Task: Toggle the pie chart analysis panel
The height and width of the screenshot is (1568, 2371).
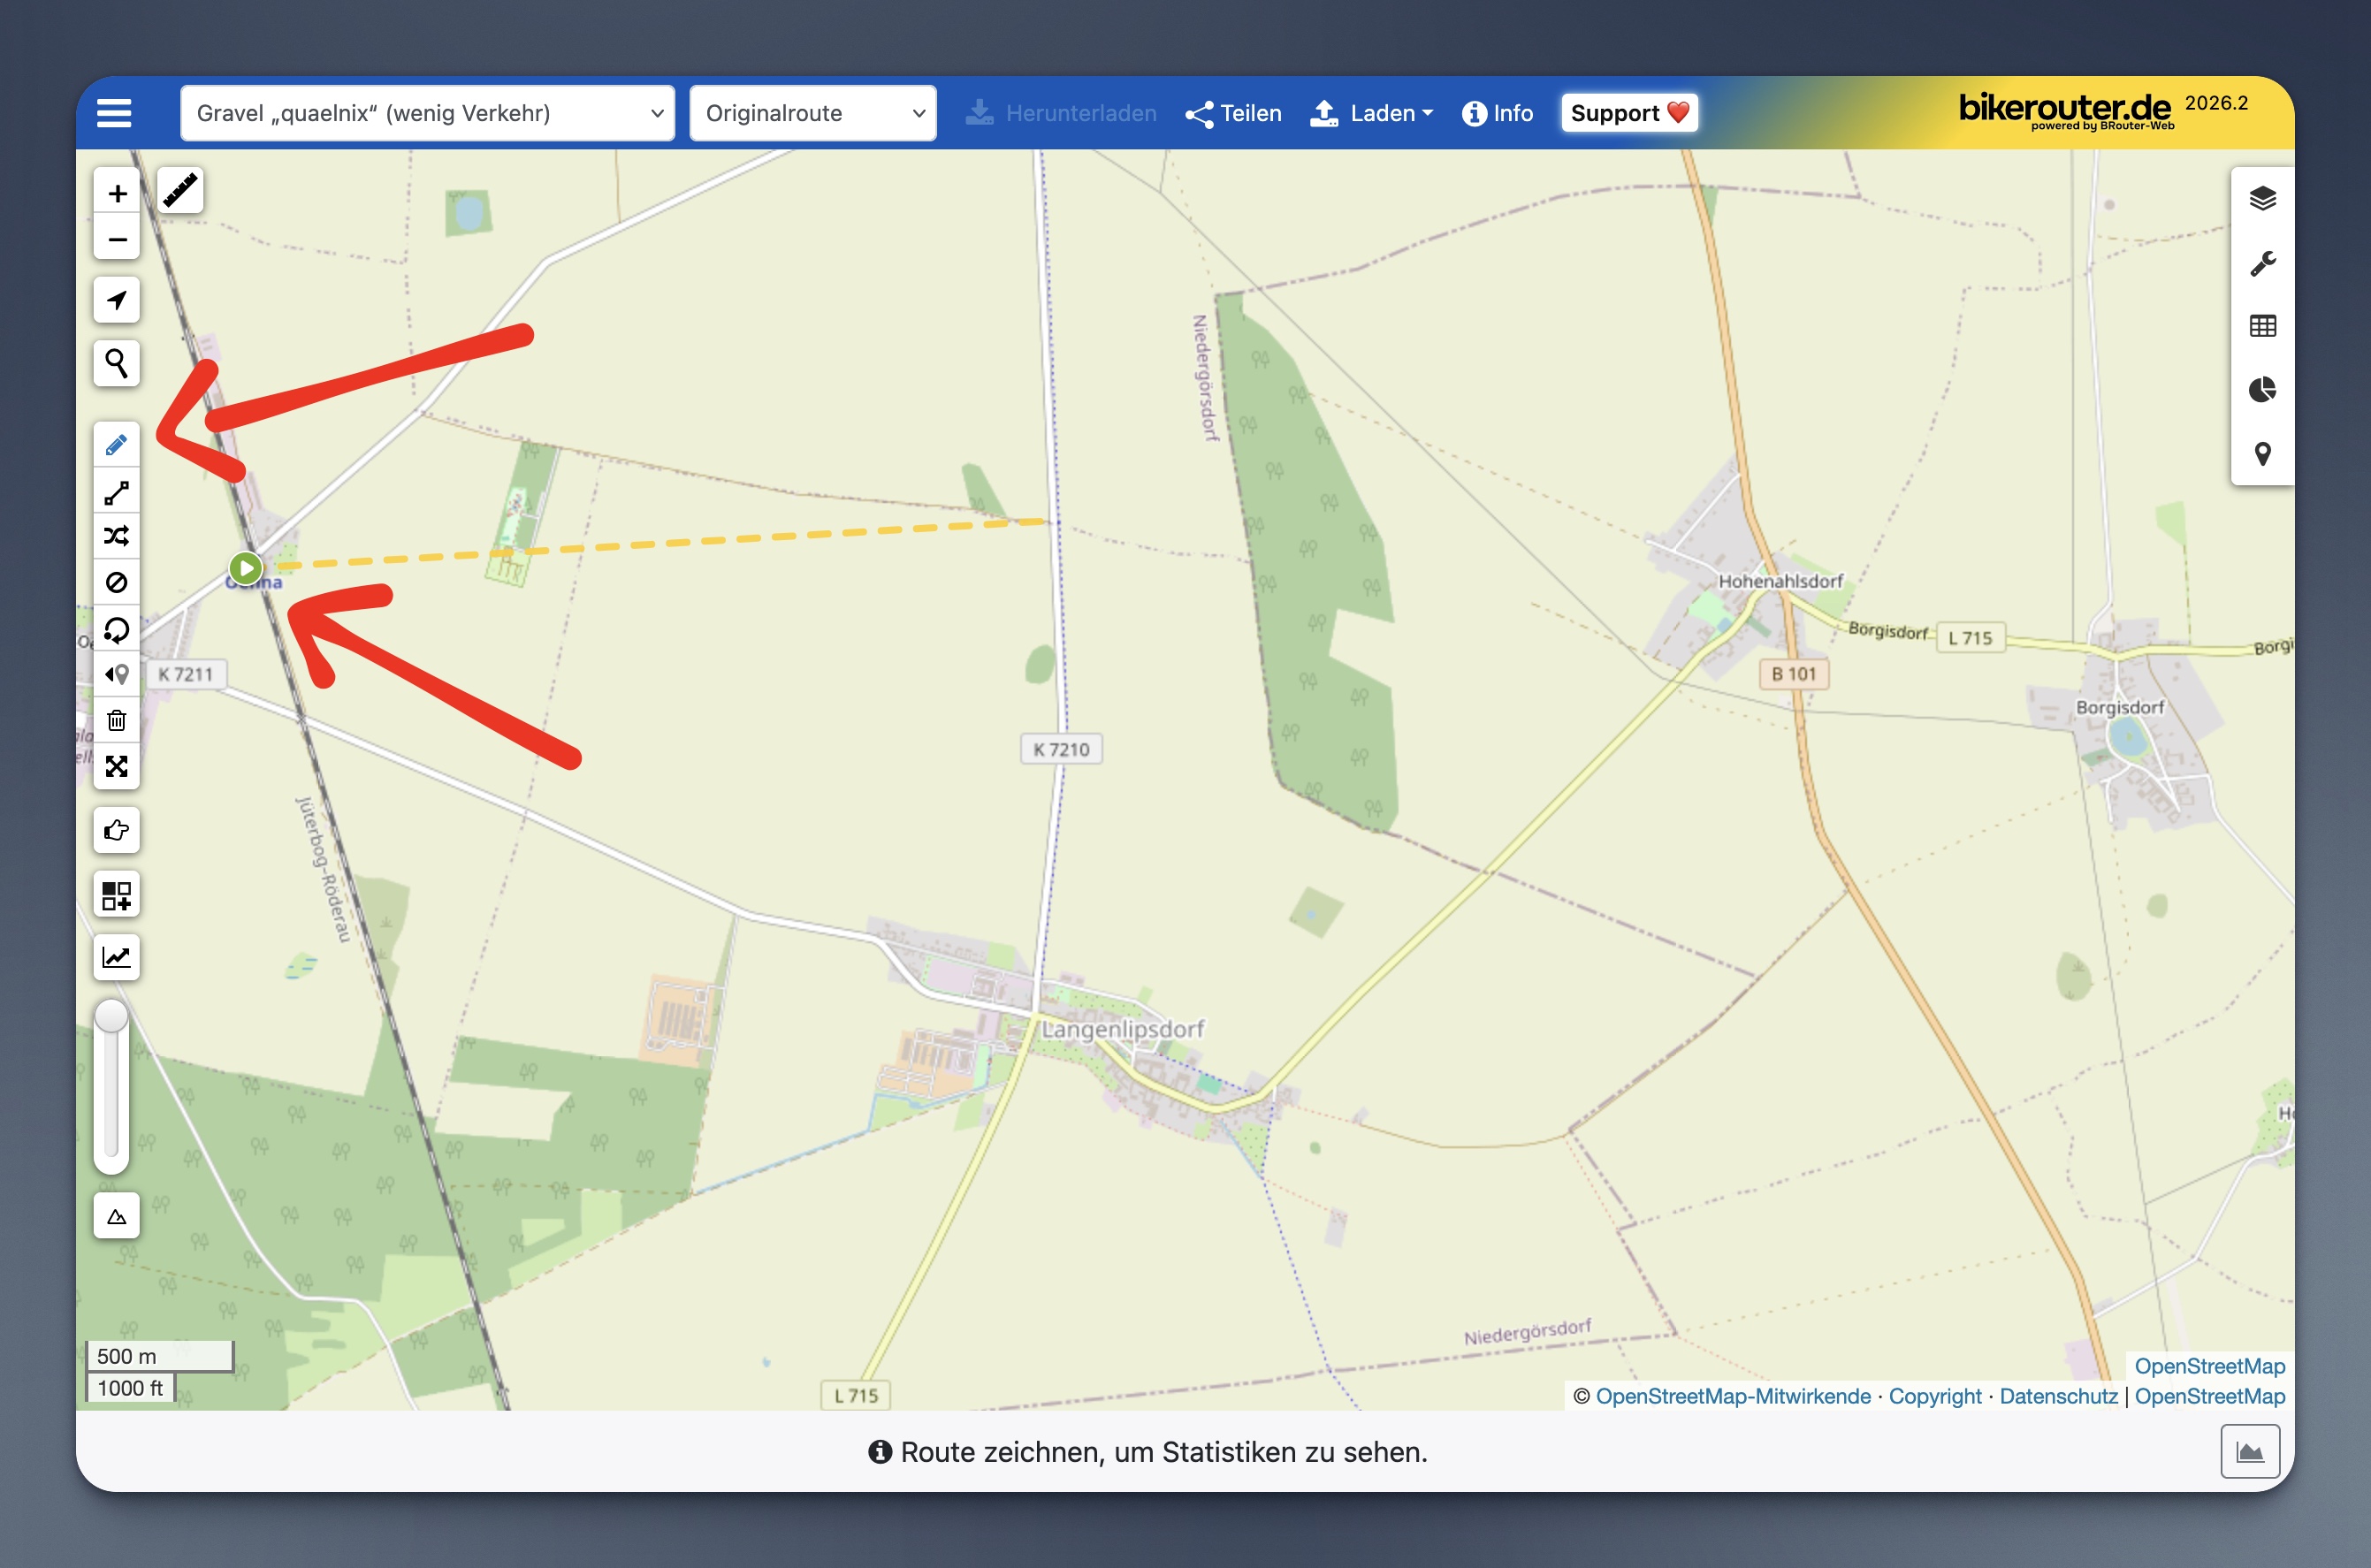Action: pos(2262,389)
